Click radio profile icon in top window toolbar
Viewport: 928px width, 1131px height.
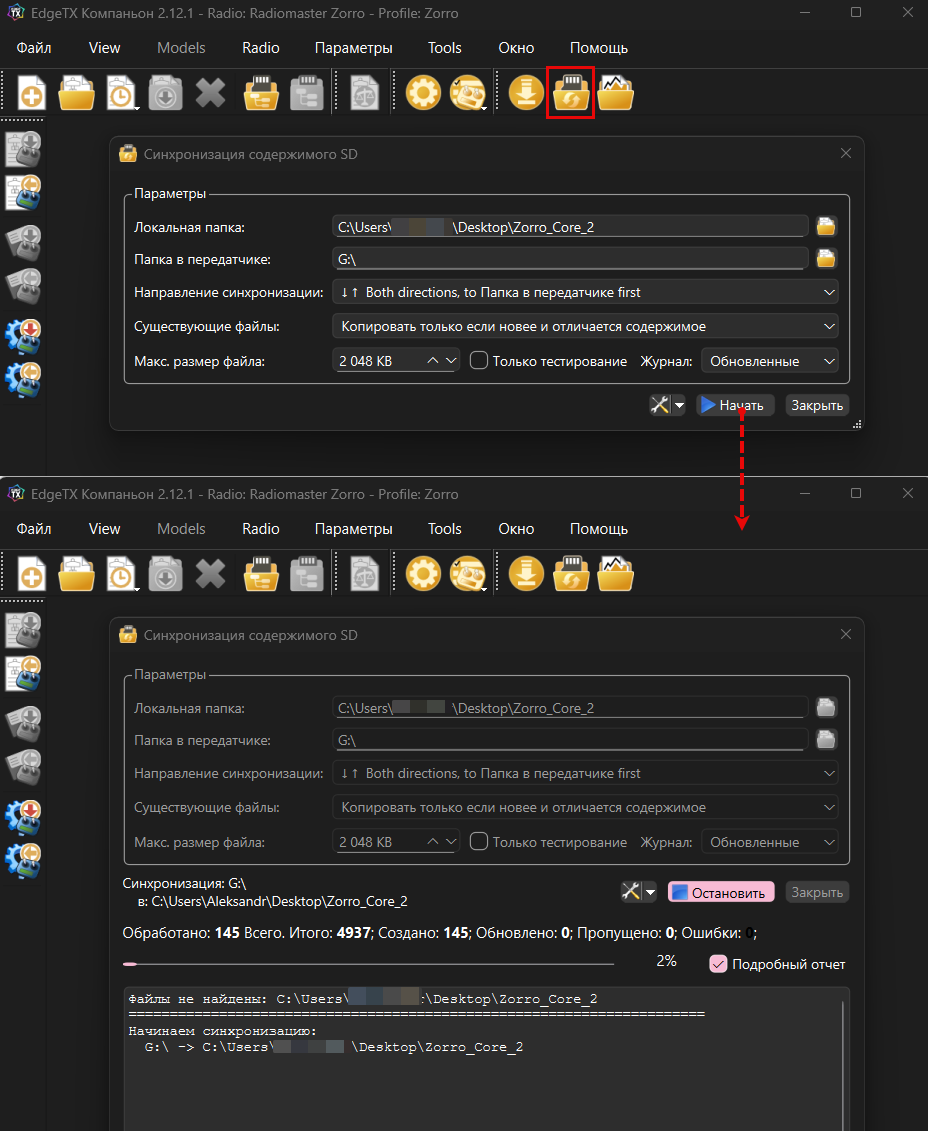click(x=468, y=92)
